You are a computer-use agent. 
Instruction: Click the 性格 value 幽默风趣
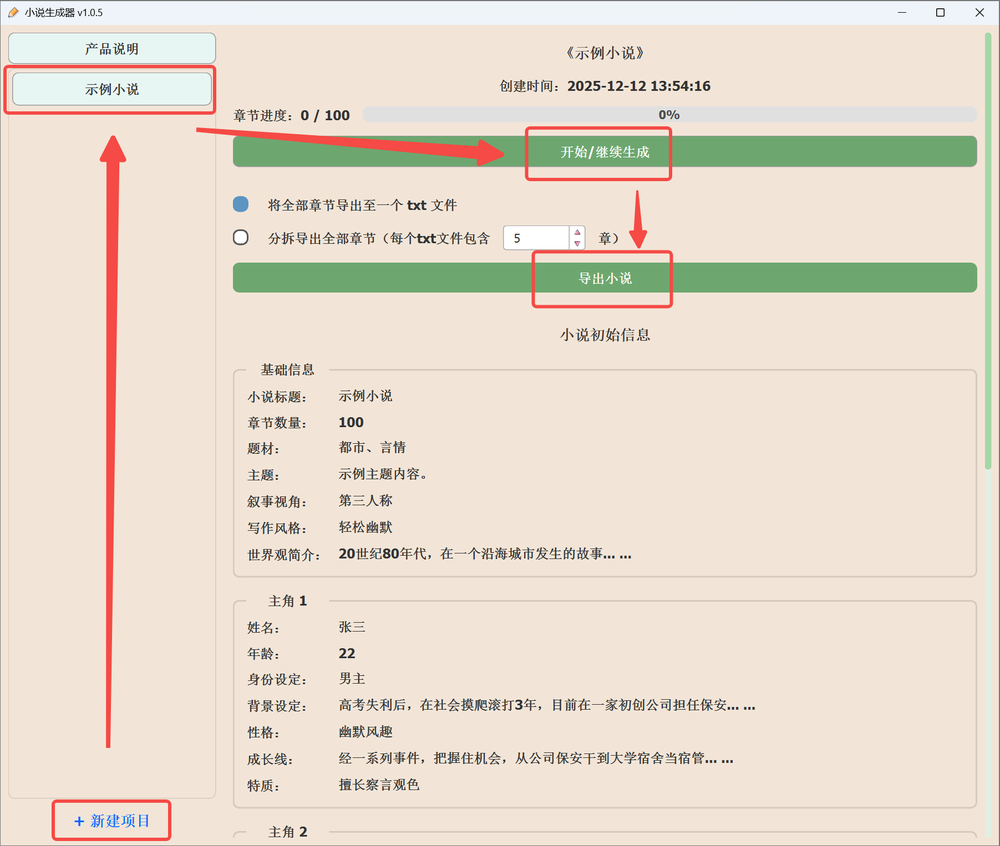click(x=365, y=732)
